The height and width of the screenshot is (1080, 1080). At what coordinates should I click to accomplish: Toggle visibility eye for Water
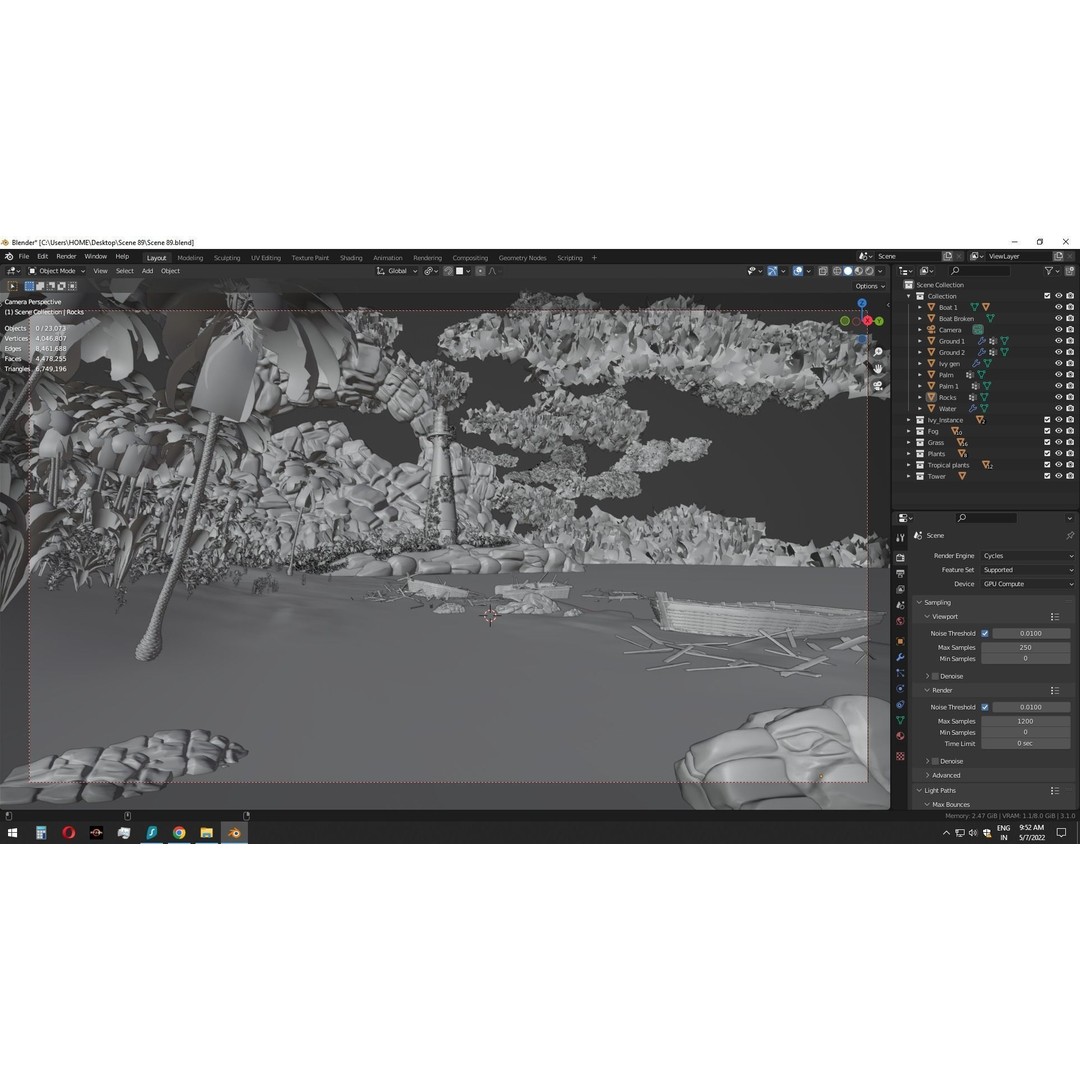pos(1059,408)
